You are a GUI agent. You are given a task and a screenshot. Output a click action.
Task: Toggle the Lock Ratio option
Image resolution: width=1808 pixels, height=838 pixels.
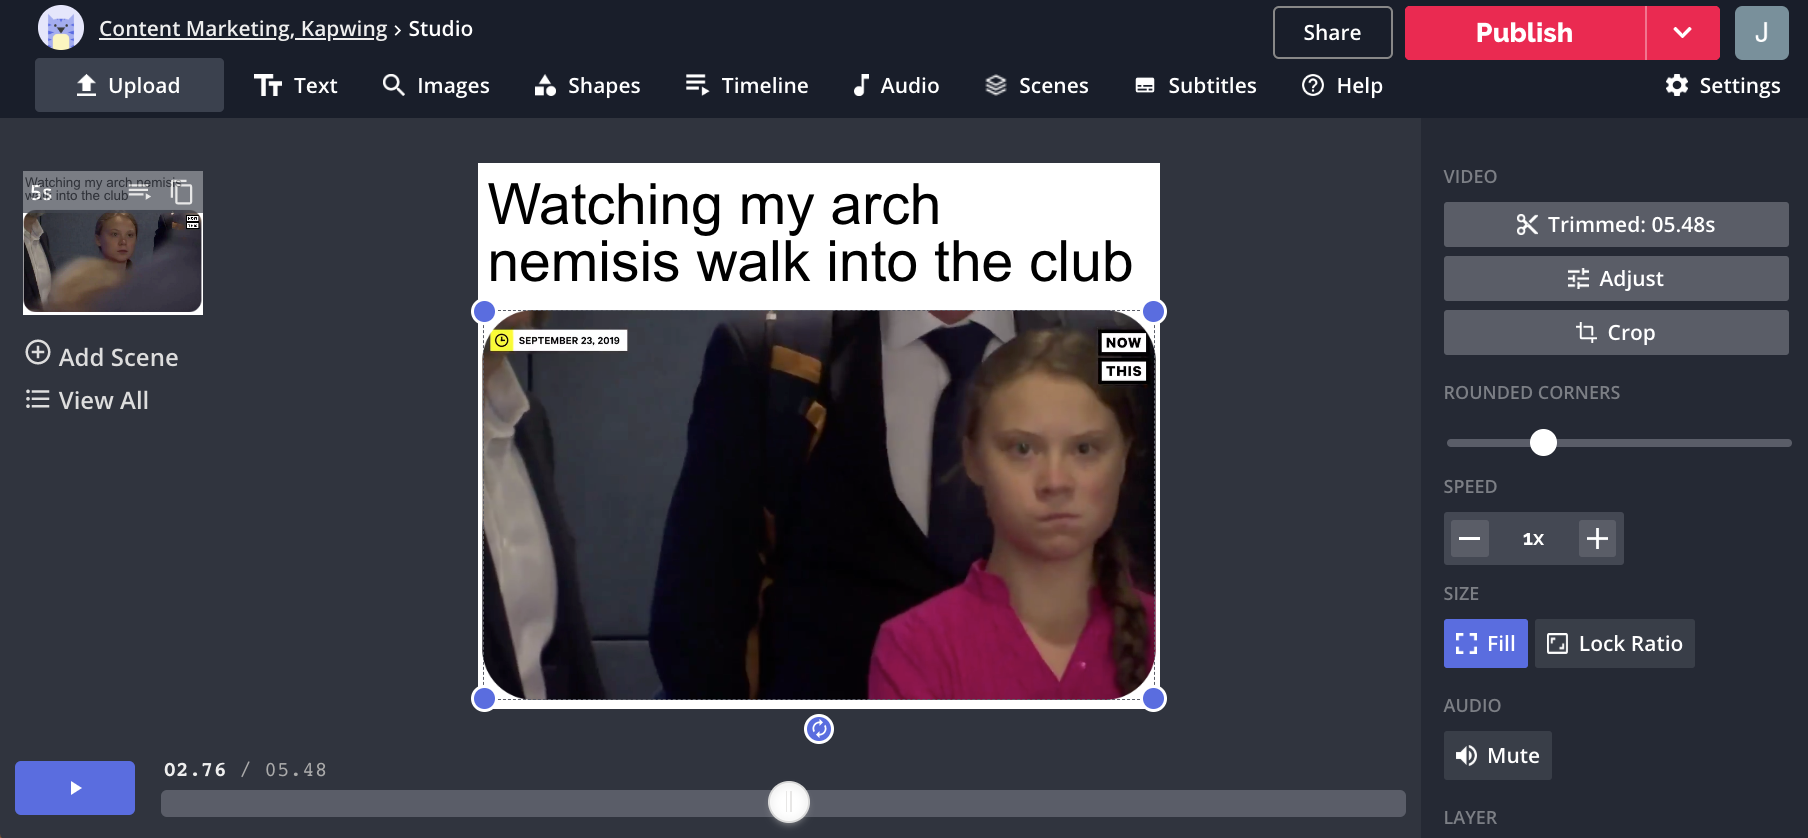coord(1614,644)
